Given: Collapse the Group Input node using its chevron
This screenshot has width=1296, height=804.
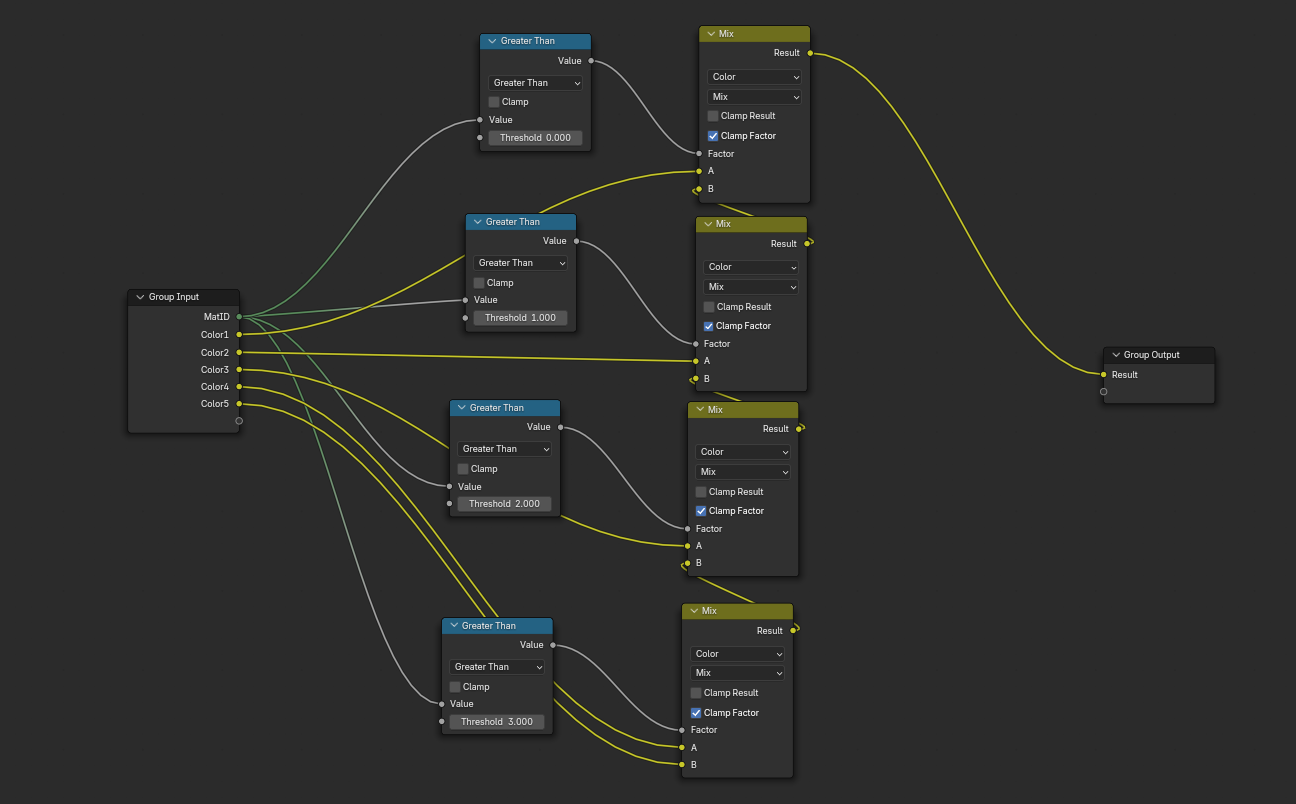Looking at the screenshot, I should (x=140, y=297).
